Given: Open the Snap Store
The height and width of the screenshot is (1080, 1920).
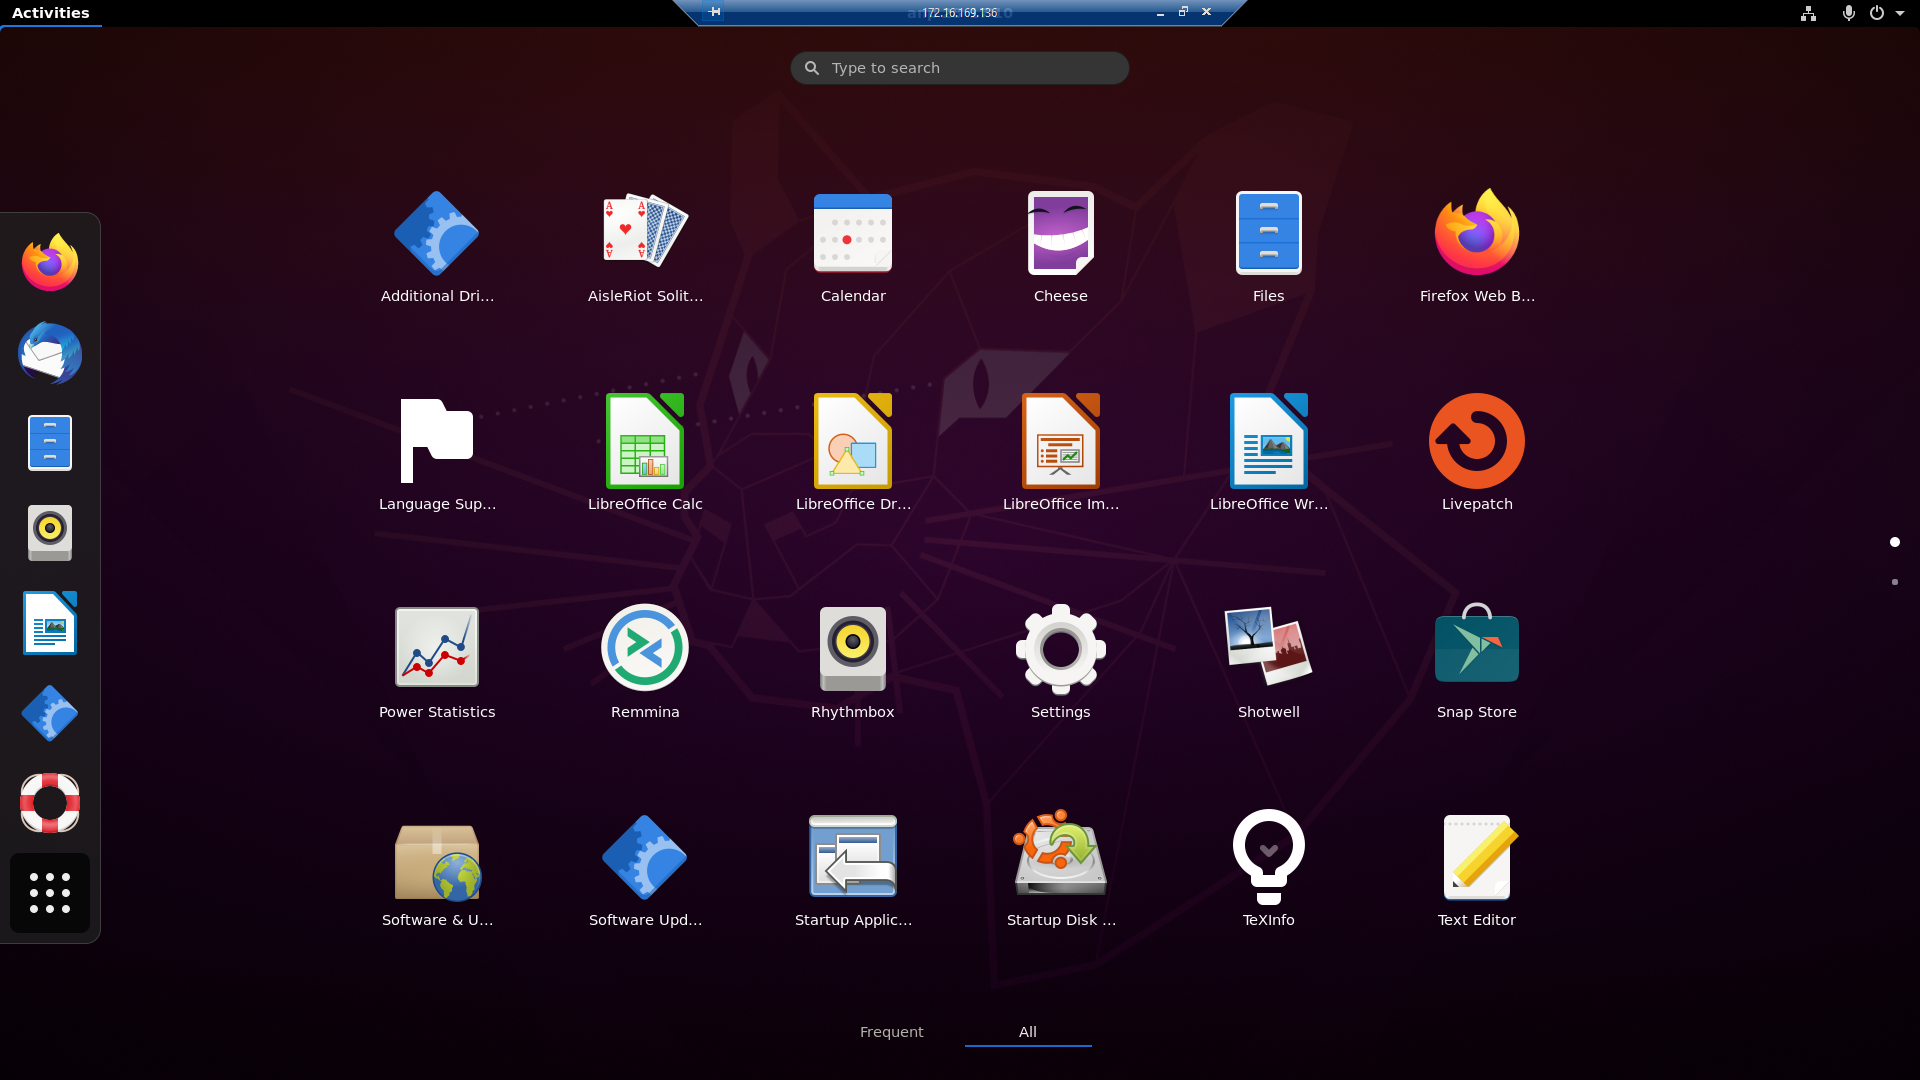Looking at the screenshot, I should pos(1477,663).
